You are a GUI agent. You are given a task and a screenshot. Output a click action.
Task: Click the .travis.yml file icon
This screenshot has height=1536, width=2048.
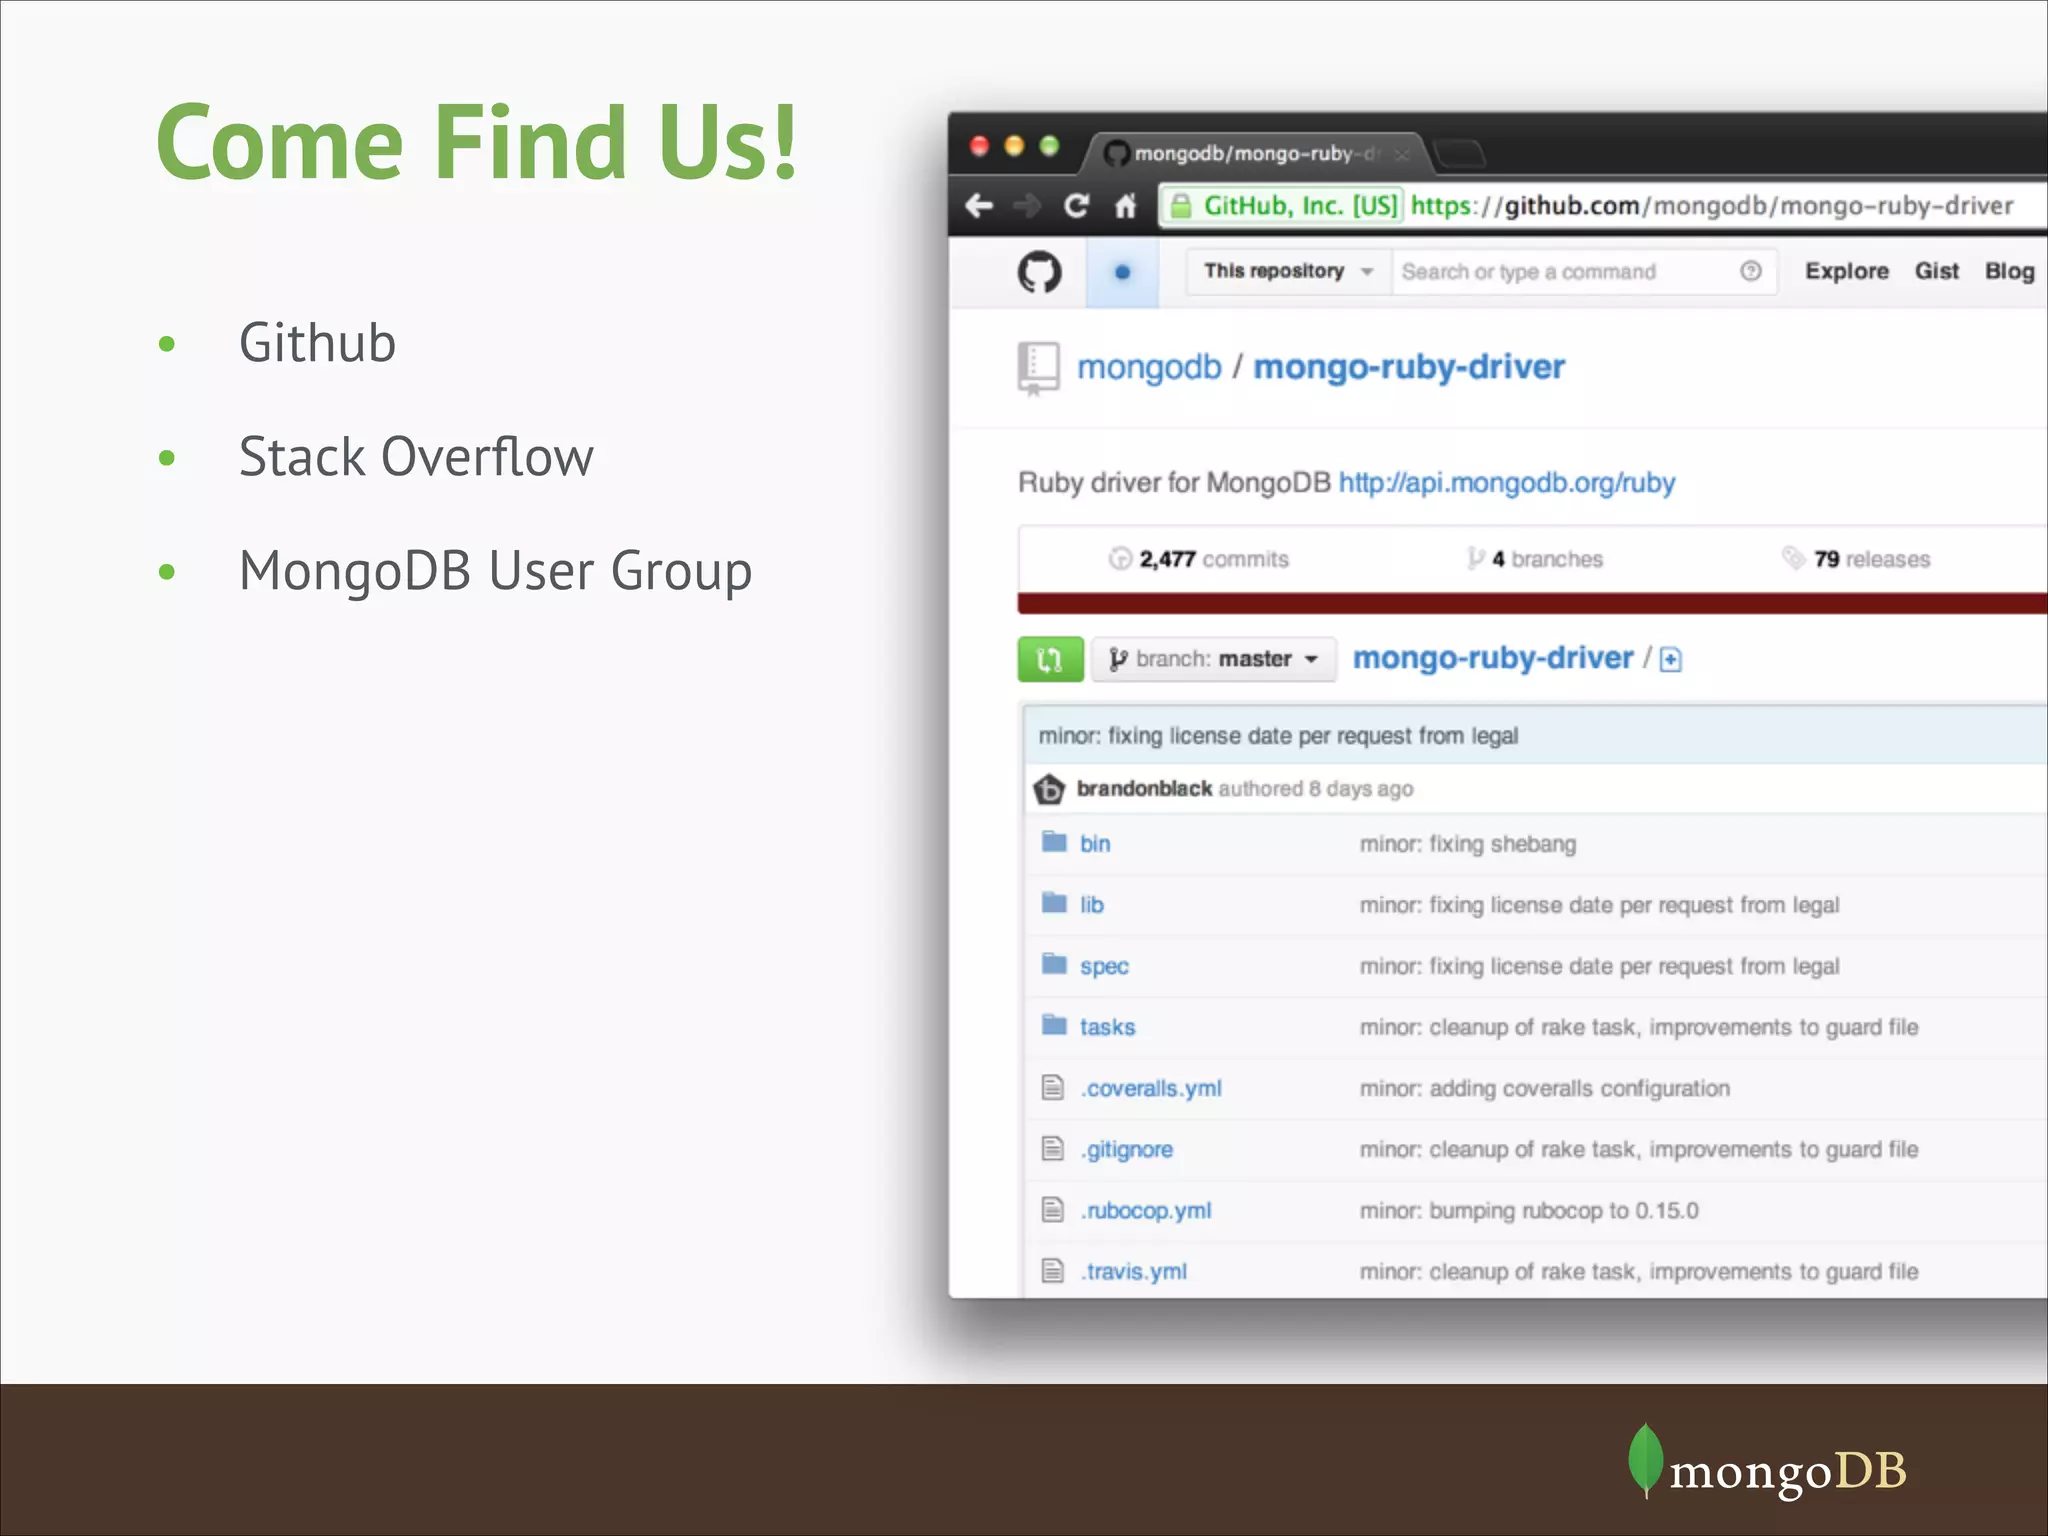(1053, 1271)
